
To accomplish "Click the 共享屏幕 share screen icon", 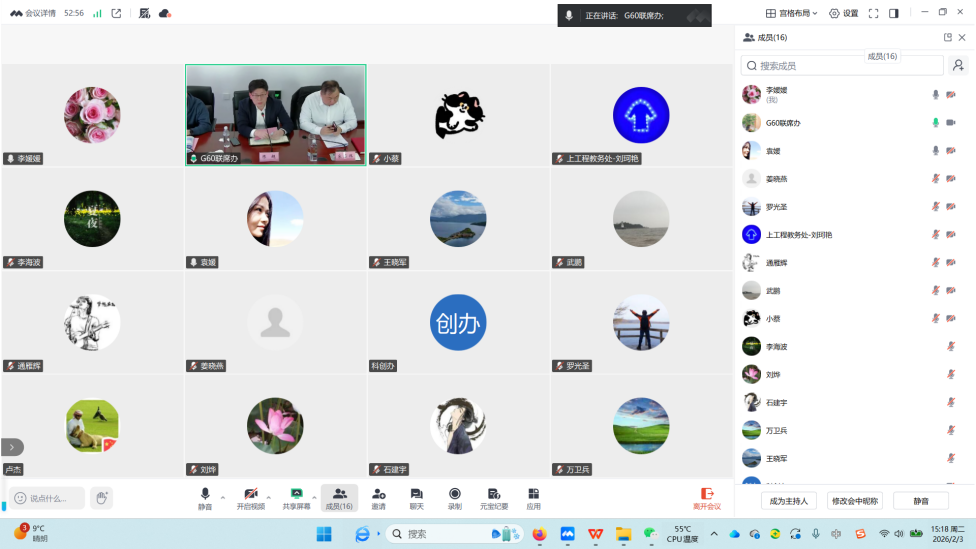I will (x=296, y=497).
